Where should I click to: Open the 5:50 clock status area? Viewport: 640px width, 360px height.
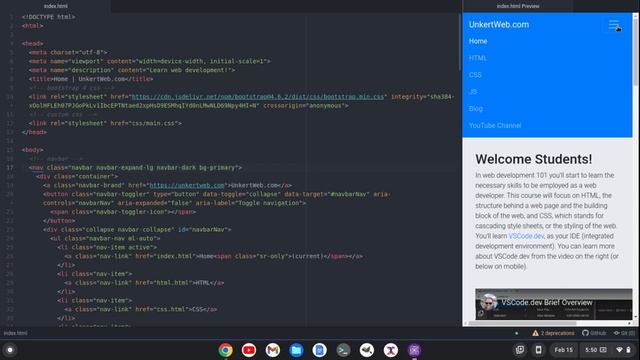point(596,350)
